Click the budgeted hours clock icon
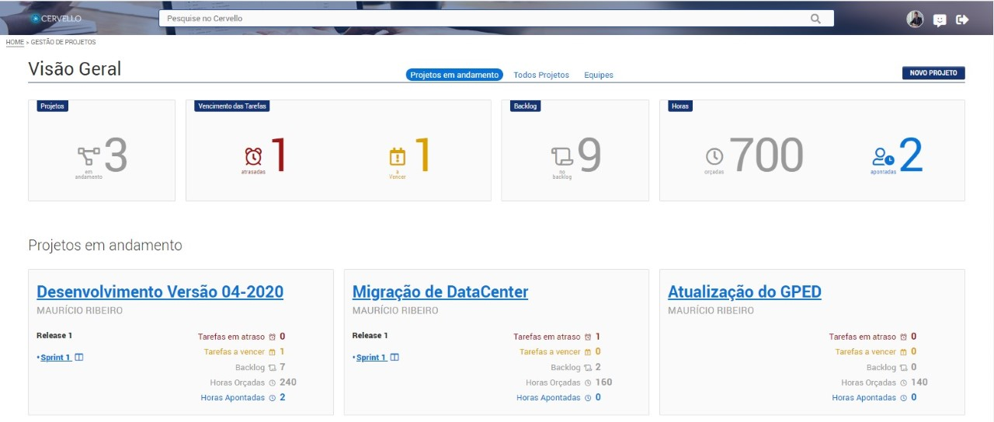The width and height of the screenshot is (994, 422). coord(714,156)
